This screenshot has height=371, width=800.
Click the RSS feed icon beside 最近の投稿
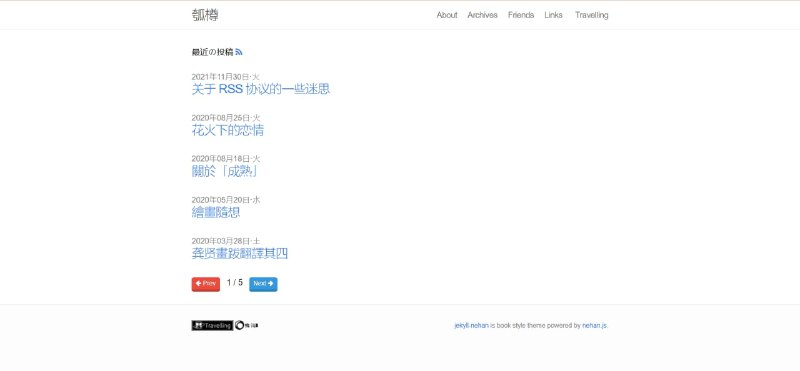click(239, 52)
